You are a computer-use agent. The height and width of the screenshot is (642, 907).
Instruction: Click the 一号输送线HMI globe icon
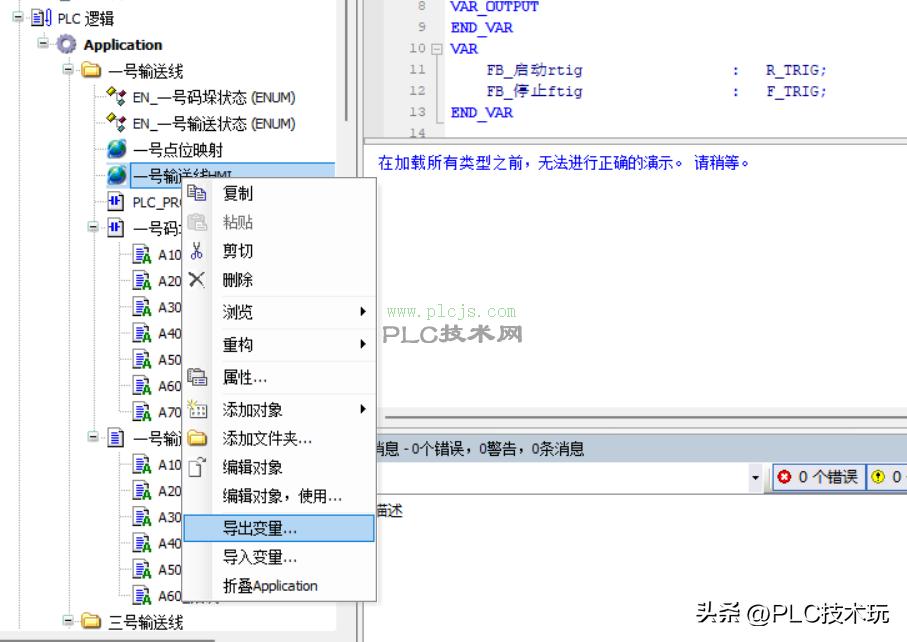pyautogui.click(x=117, y=175)
